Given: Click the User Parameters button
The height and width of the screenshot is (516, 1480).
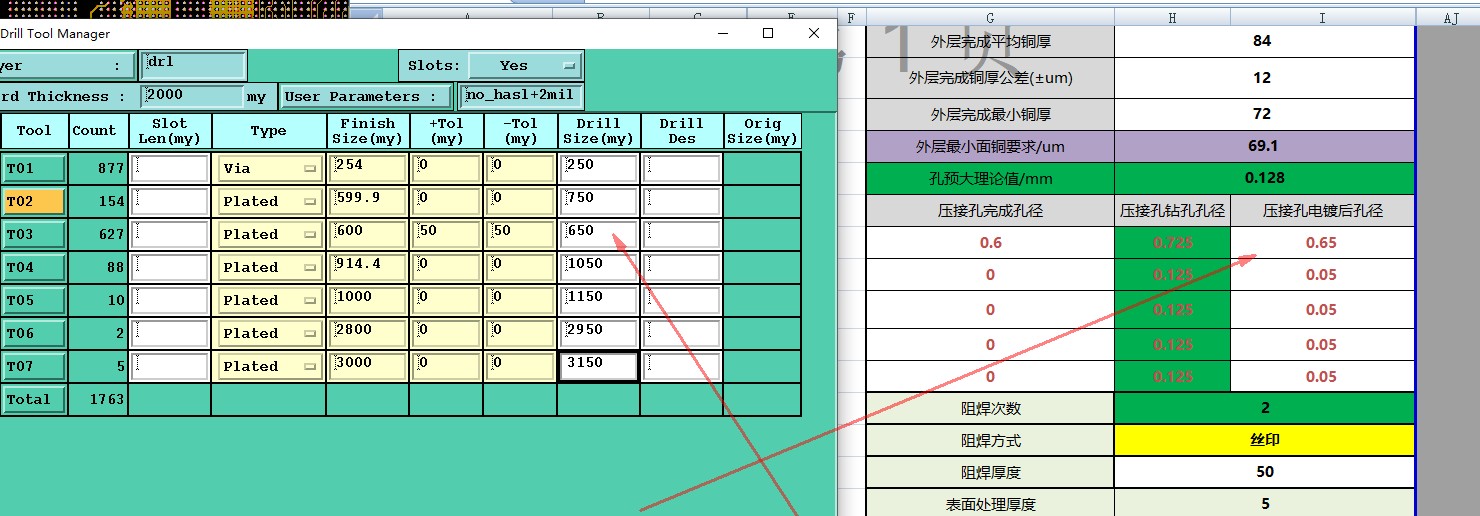Looking at the screenshot, I should (x=366, y=96).
